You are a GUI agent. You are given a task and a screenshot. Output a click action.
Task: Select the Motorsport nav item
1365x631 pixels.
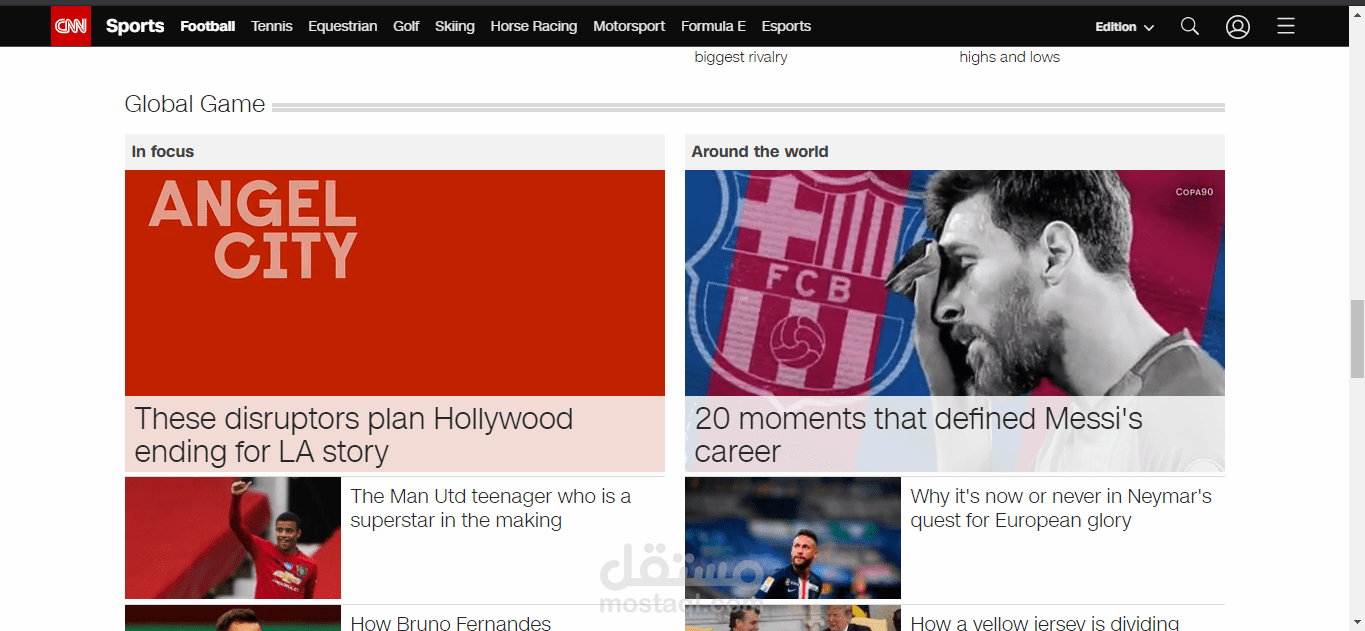tap(629, 26)
